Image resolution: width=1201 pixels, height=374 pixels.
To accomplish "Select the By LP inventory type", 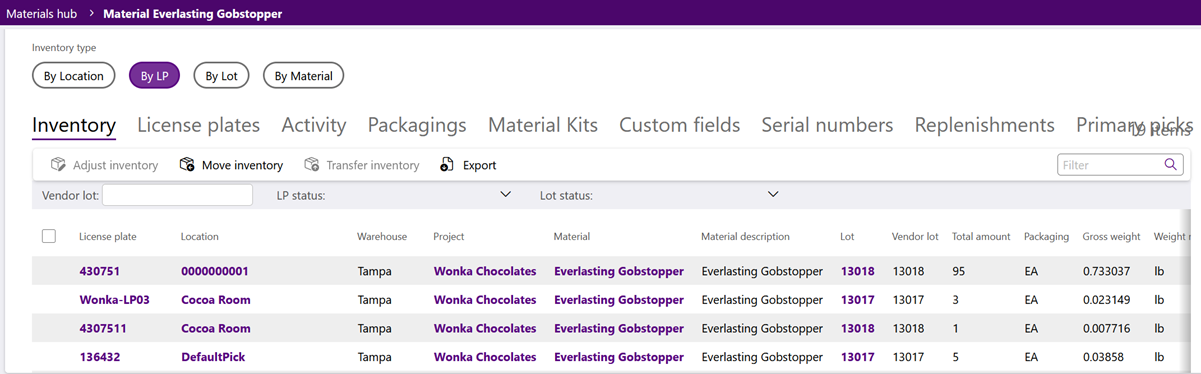I will pyautogui.click(x=154, y=75).
